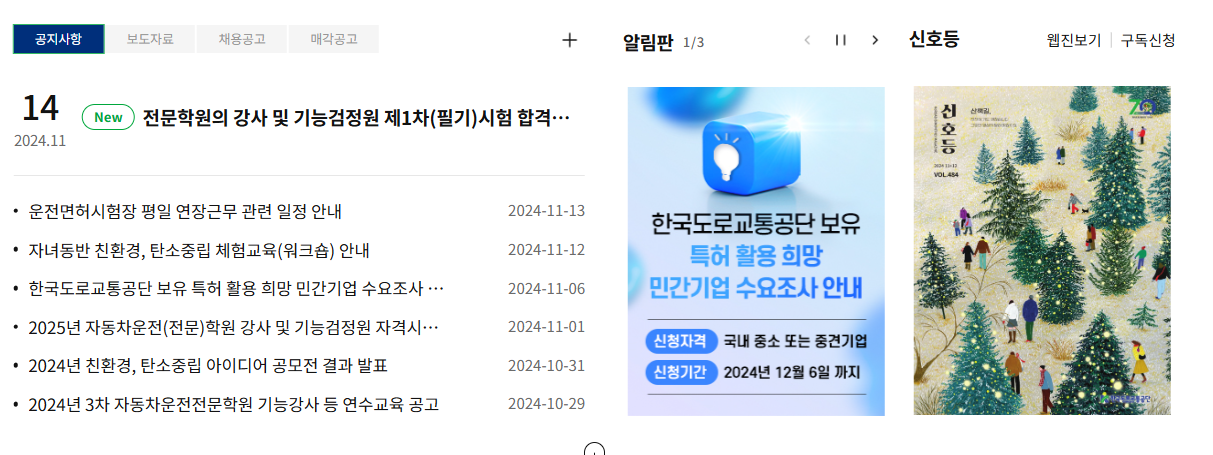This screenshot has width=1213, height=455.
Task: Click the date 2024-11-13
Action: 546,211
